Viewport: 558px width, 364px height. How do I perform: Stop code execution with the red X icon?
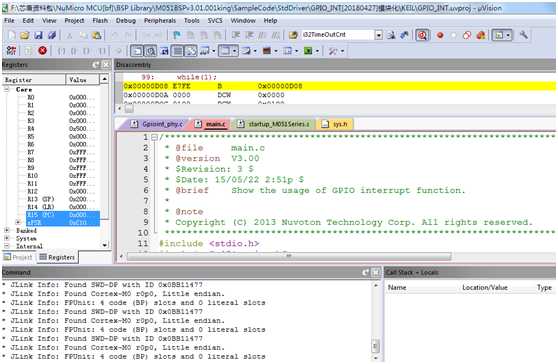tap(42, 51)
